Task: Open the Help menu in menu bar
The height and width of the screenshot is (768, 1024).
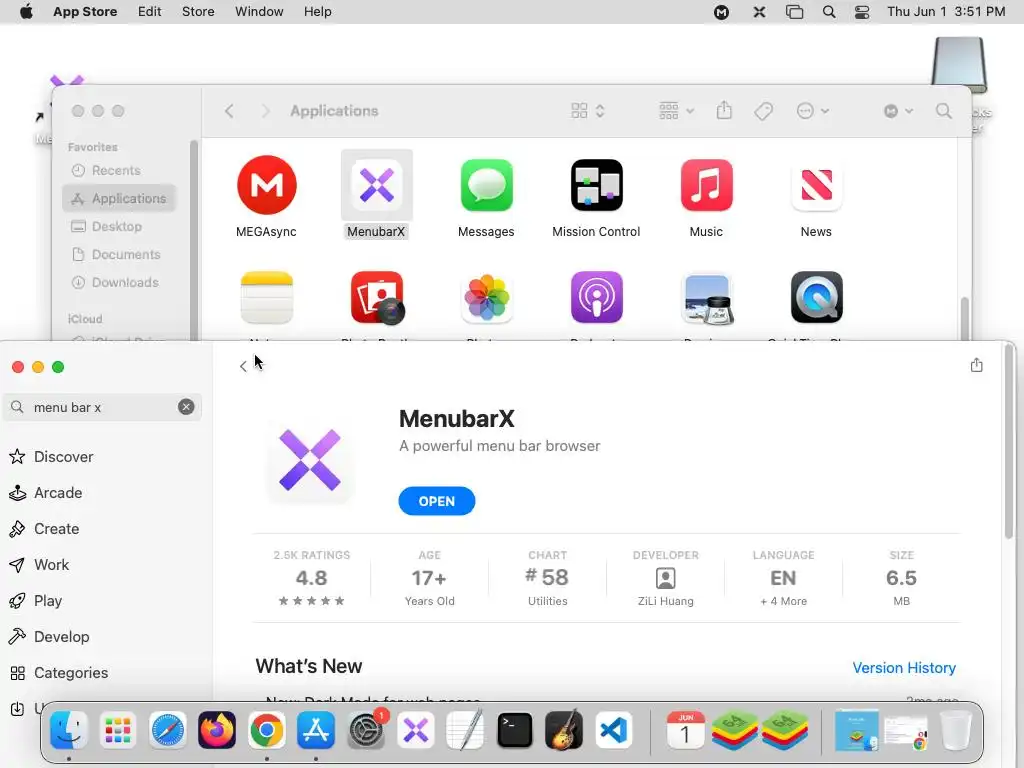Action: 317,12
